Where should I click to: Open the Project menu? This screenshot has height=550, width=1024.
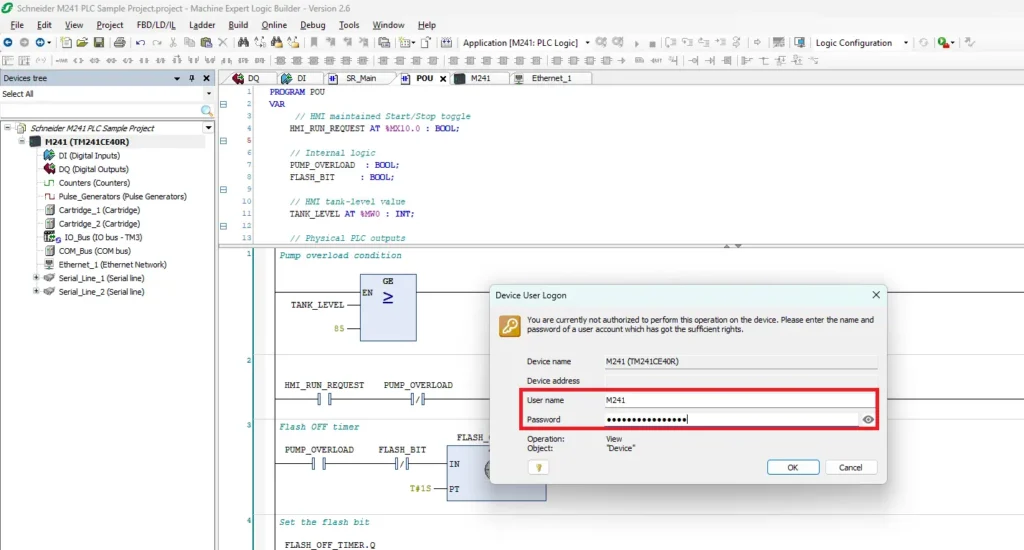pos(109,25)
